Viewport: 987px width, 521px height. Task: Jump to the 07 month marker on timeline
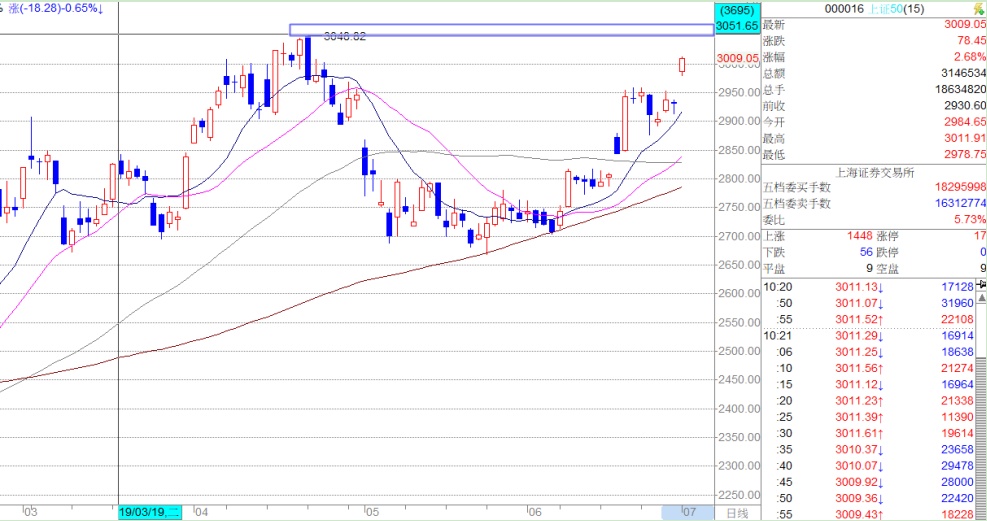689,513
